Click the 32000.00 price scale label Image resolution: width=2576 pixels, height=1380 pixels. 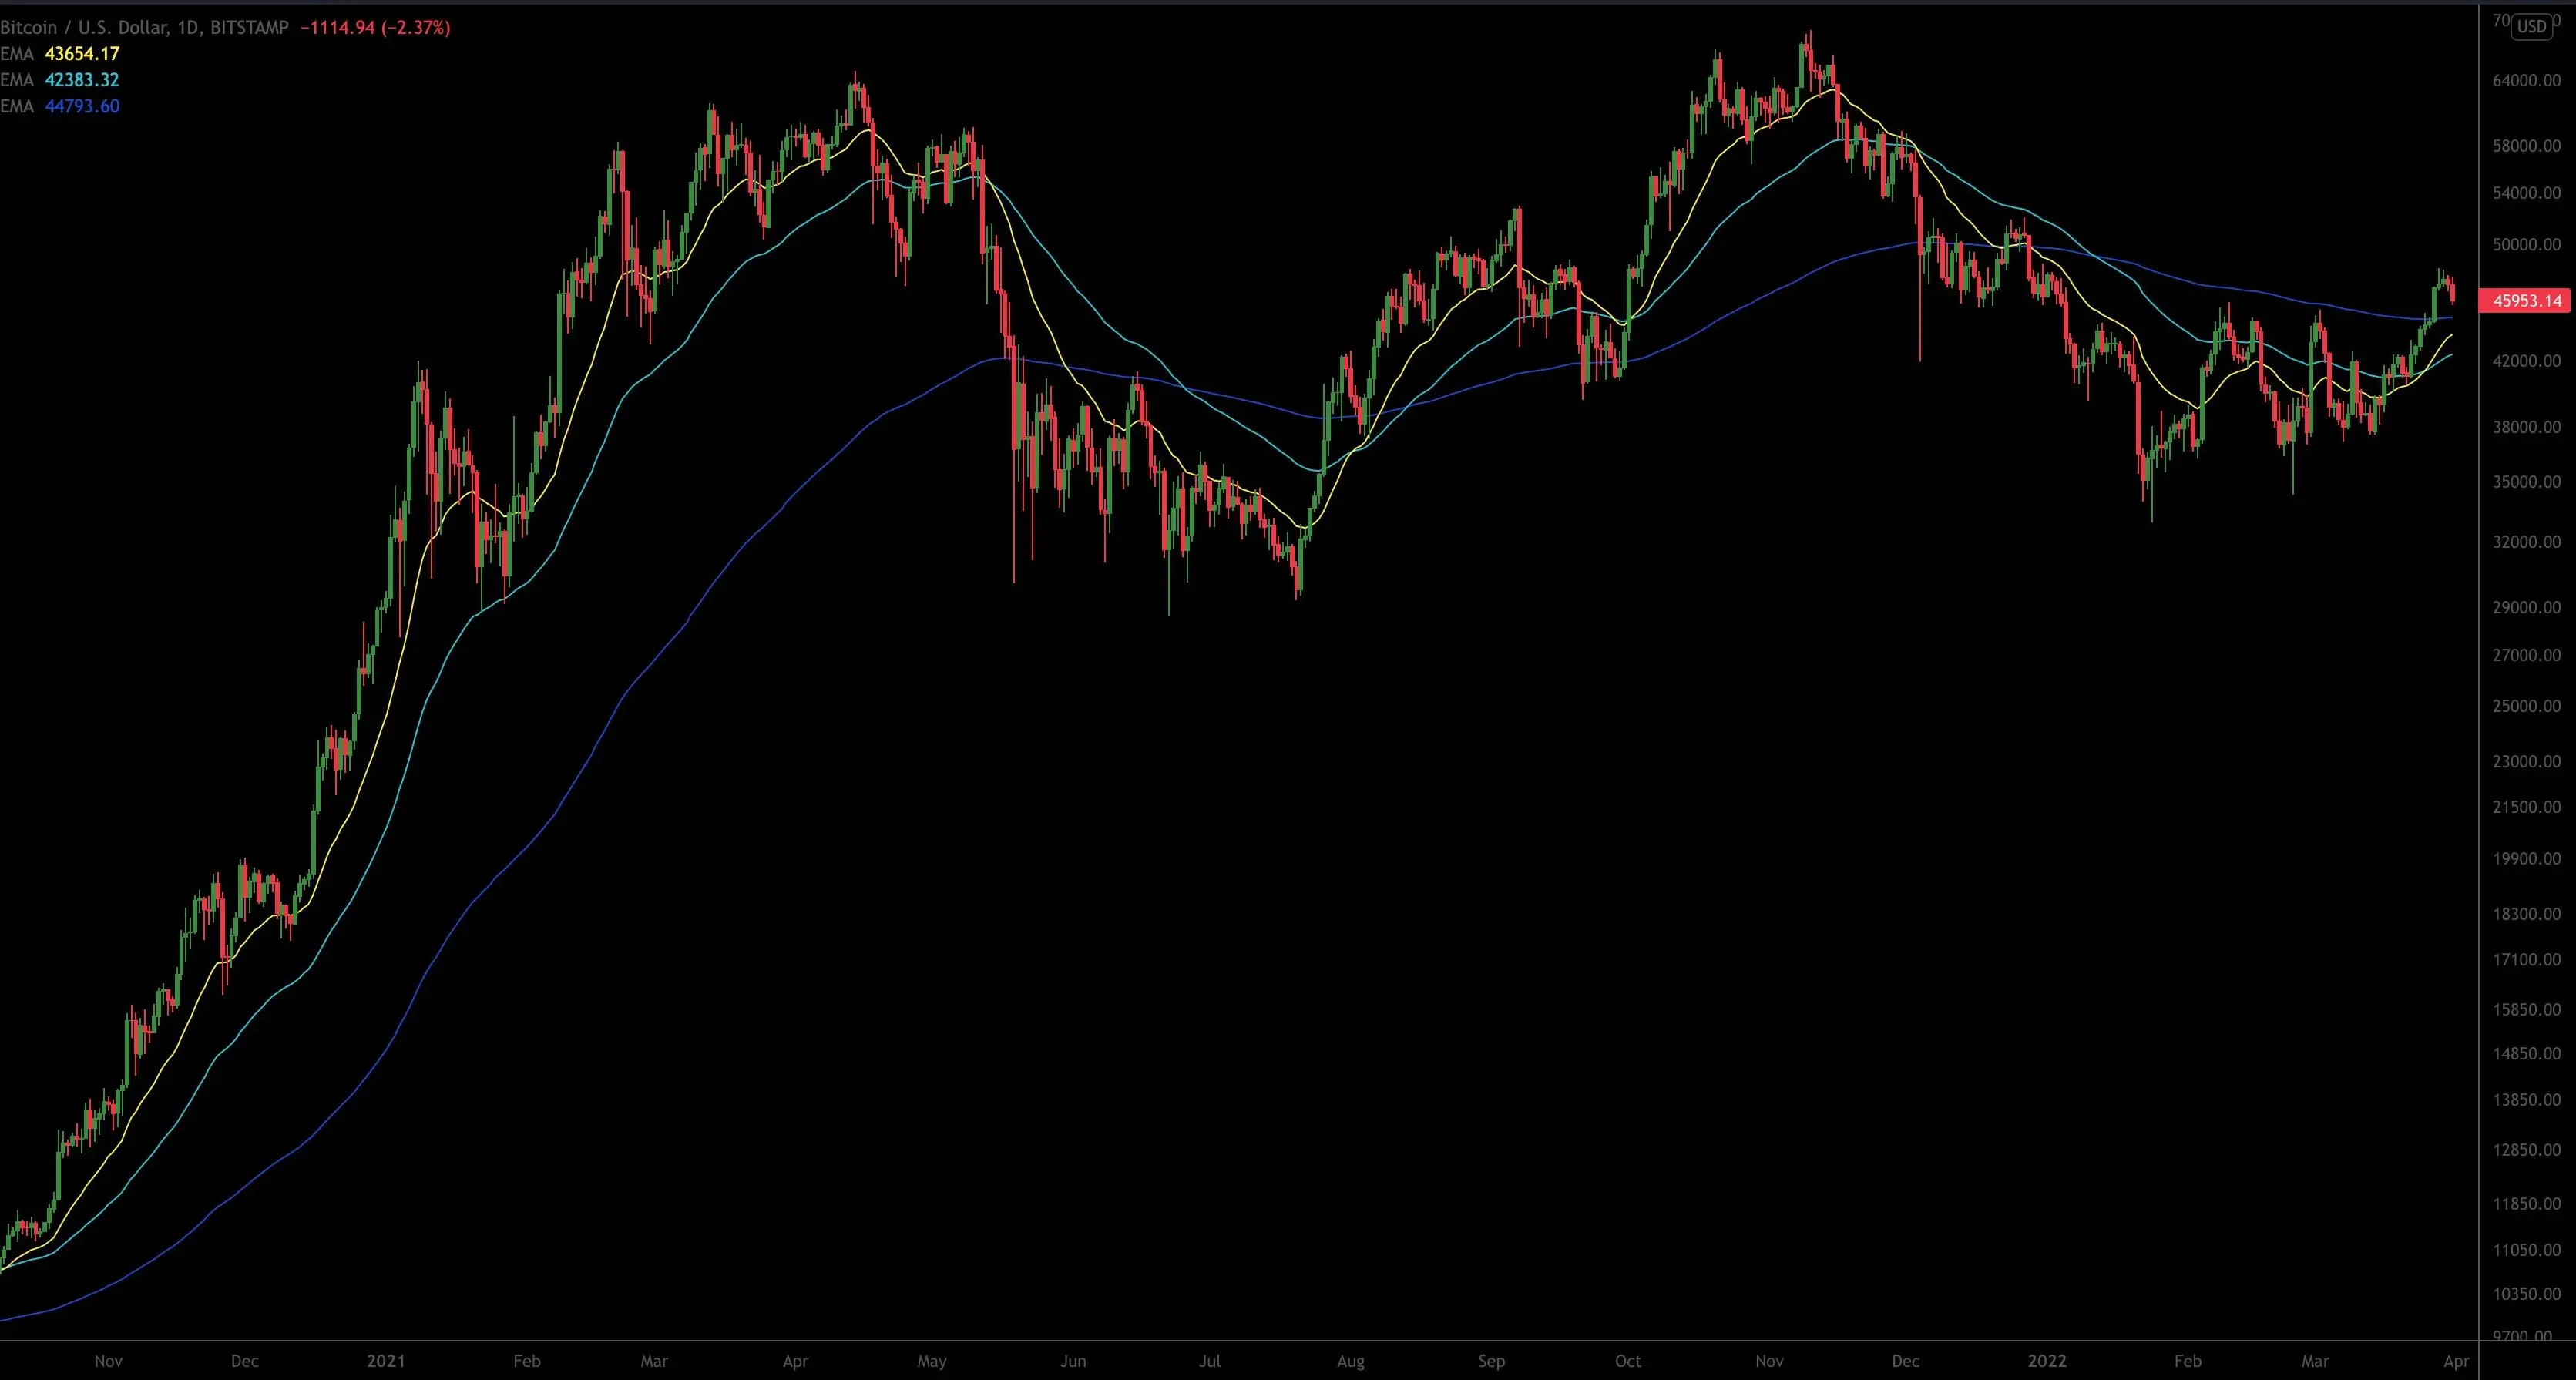click(2526, 542)
